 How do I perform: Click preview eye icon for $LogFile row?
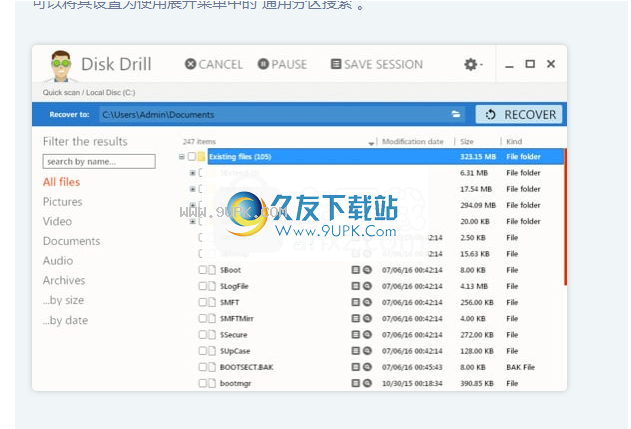pyautogui.click(x=367, y=286)
